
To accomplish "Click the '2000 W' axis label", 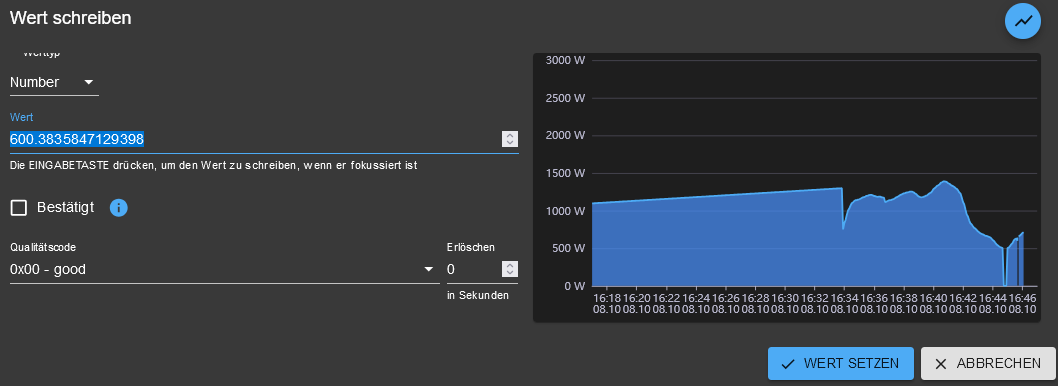I will click(564, 136).
